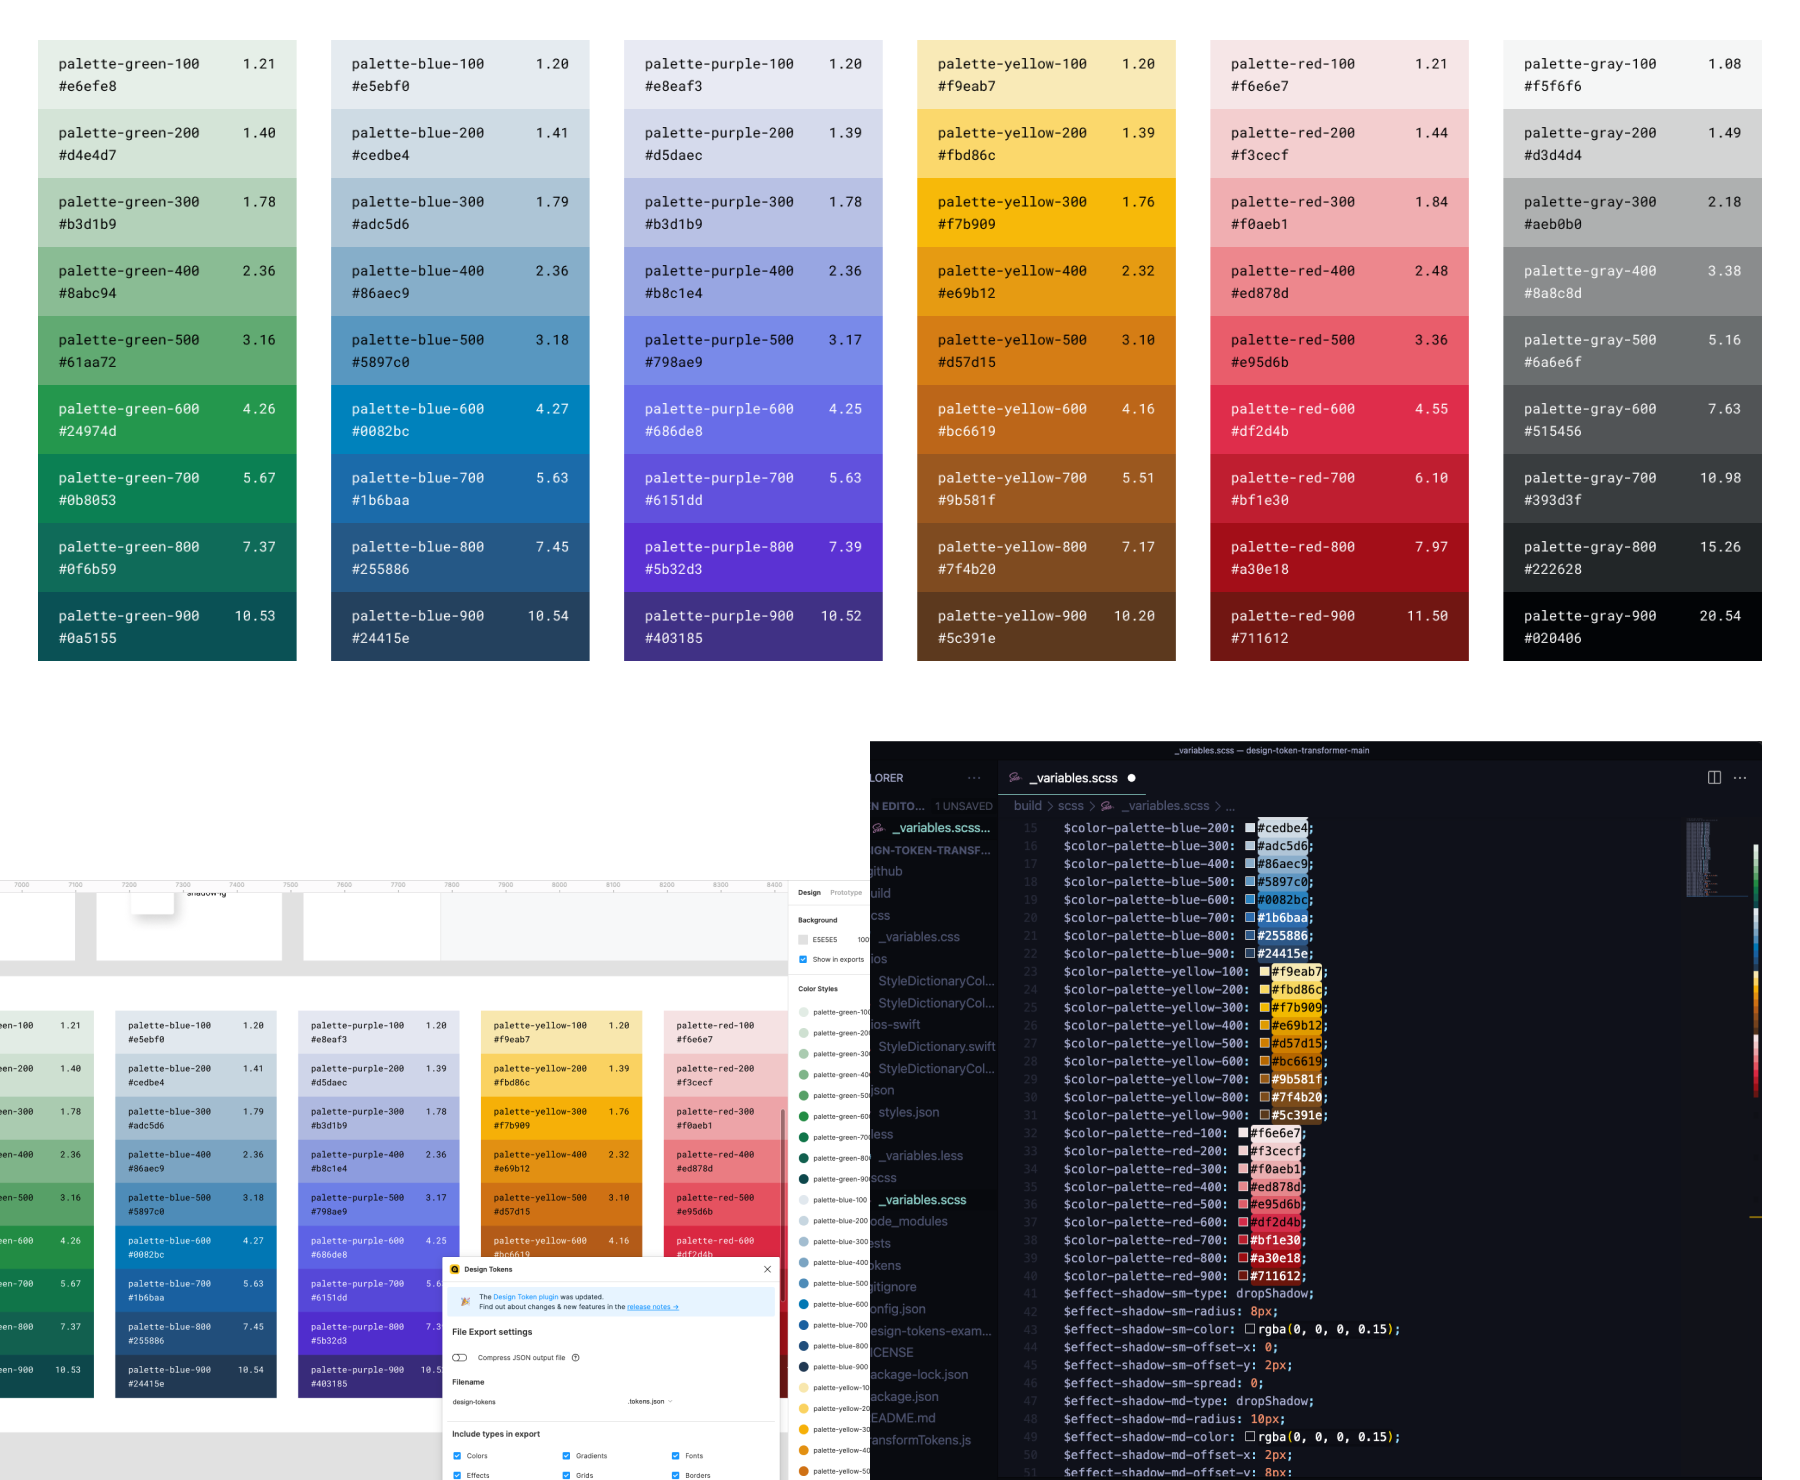
Task: Select palette-blue-900 color style dot
Action: (804, 1367)
